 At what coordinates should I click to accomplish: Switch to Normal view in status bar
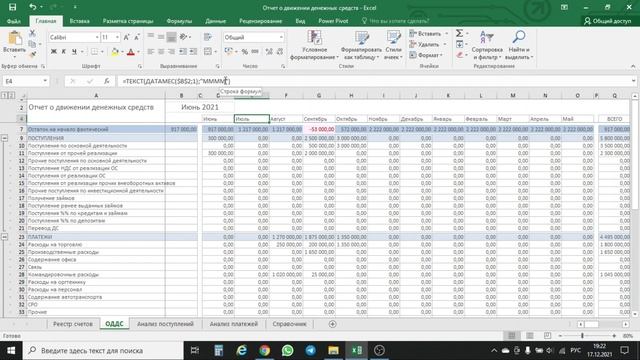click(x=511, y=336)
